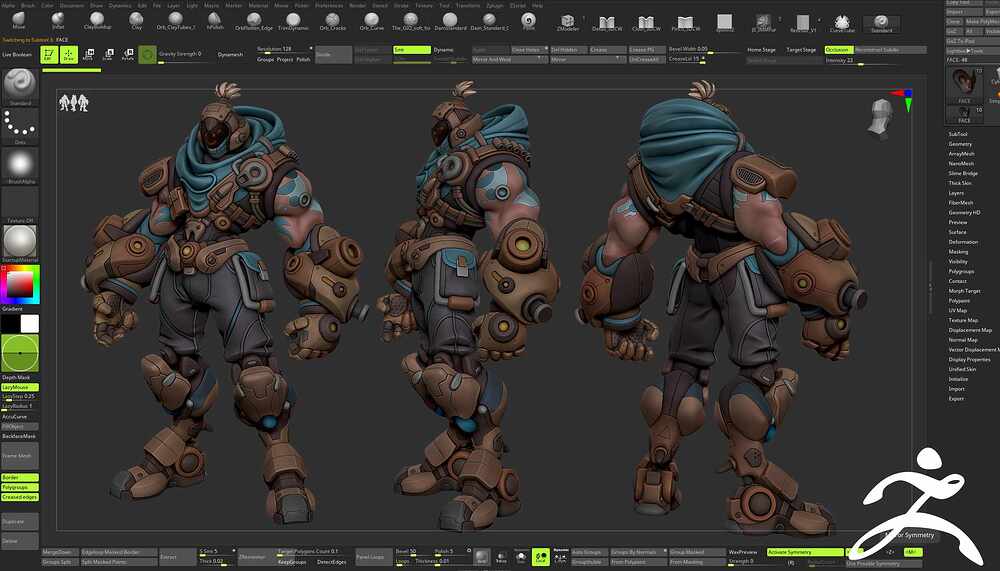Viewport: 1000px width, 571px height.
Task: Select the Orb_Curve brush
Action: 372,20
